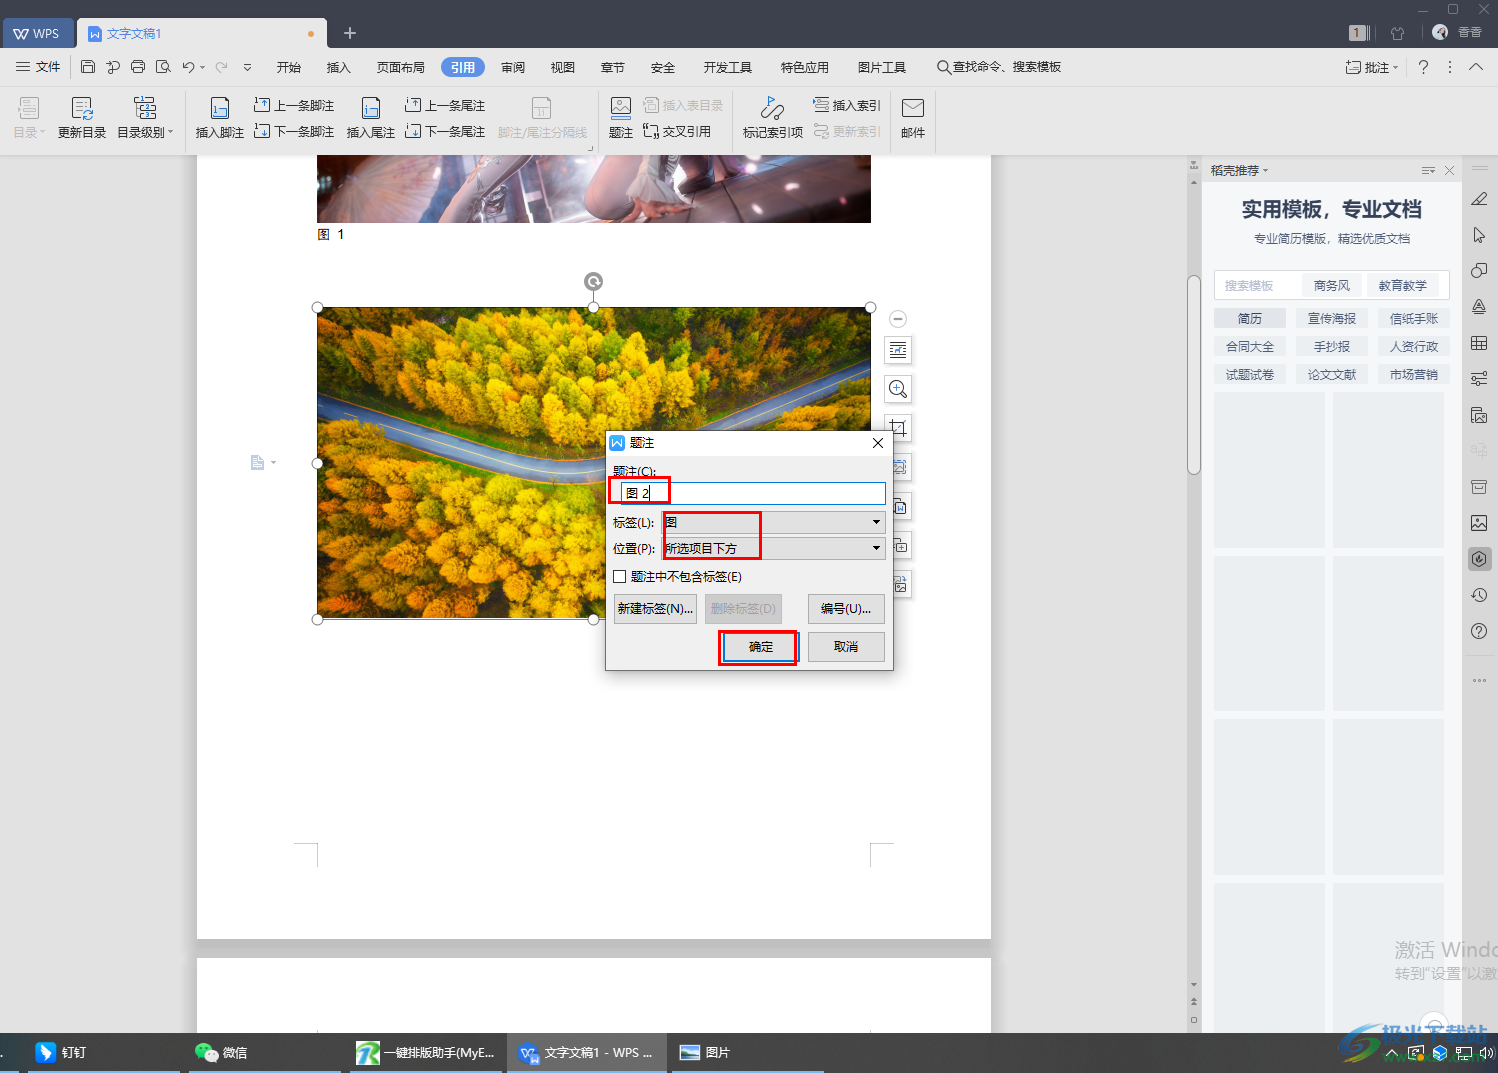Click the OK (确定) button in caption dialog
1498x1073 pixels.
pyautogui.click(x=760, y=647)
